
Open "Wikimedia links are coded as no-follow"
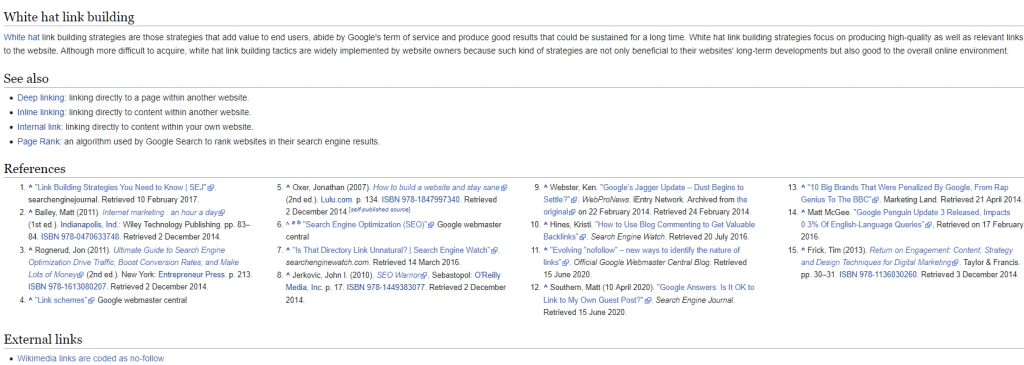91,358
